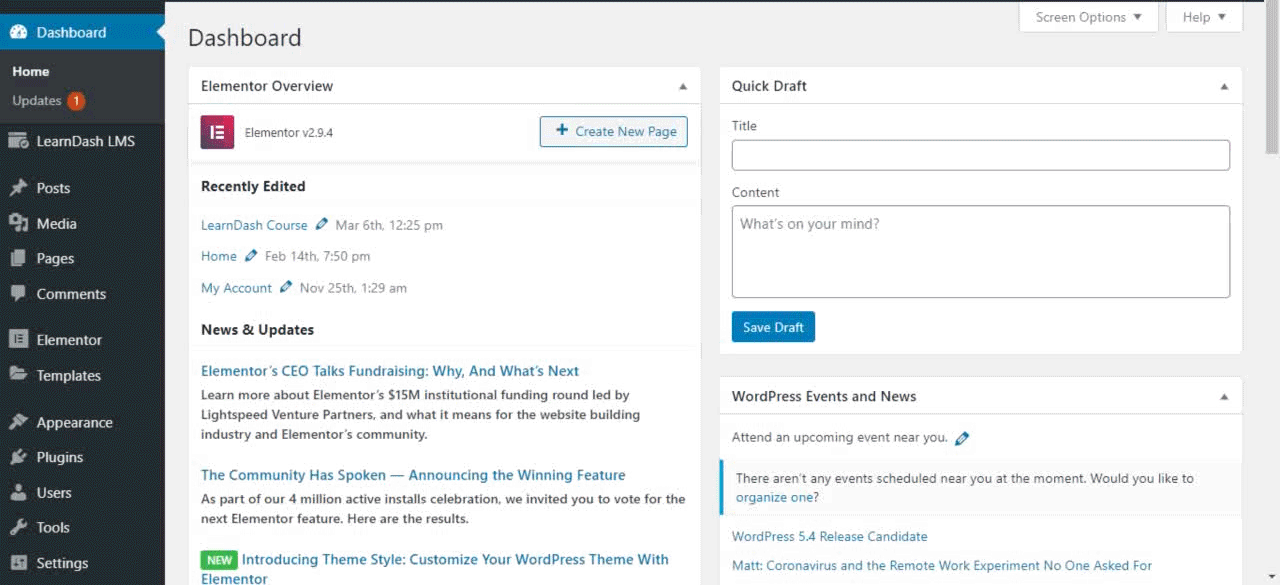Click the Dashboard gauge icon in sidebar

[x=18, y=32]
